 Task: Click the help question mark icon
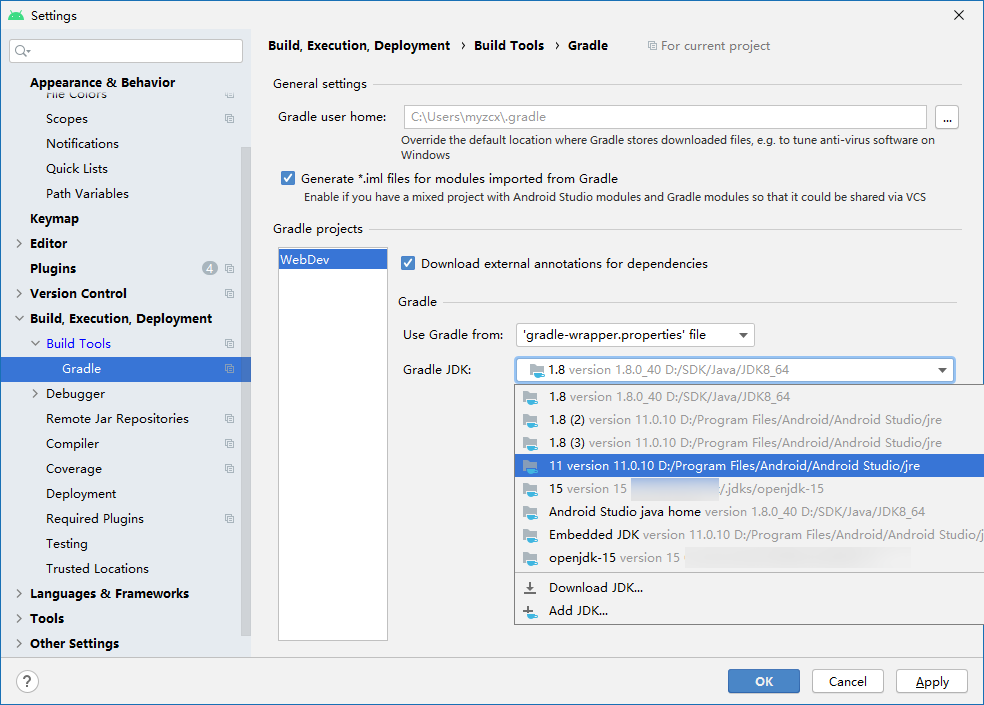(27, 681)
